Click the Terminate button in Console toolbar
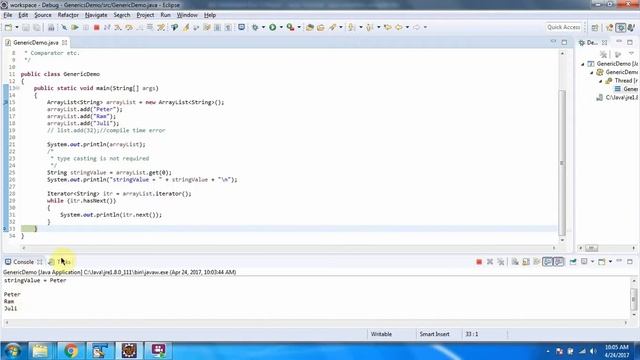Image resolution: width=640 pixels, height=360 pixels. pyautogui.click(x=479, y=262)
